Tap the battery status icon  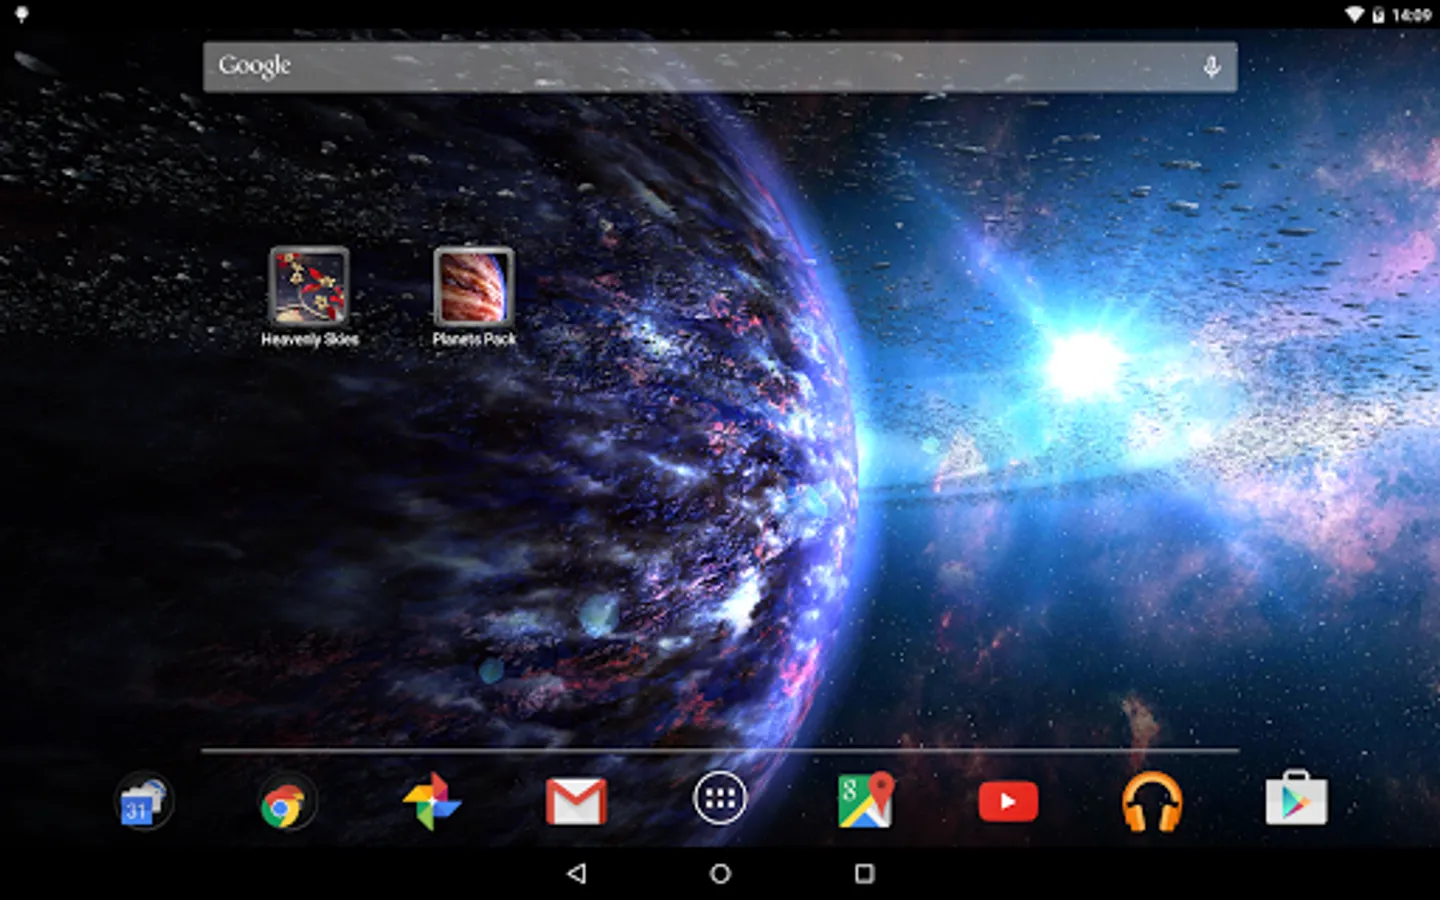click(x=1378, y=14)
